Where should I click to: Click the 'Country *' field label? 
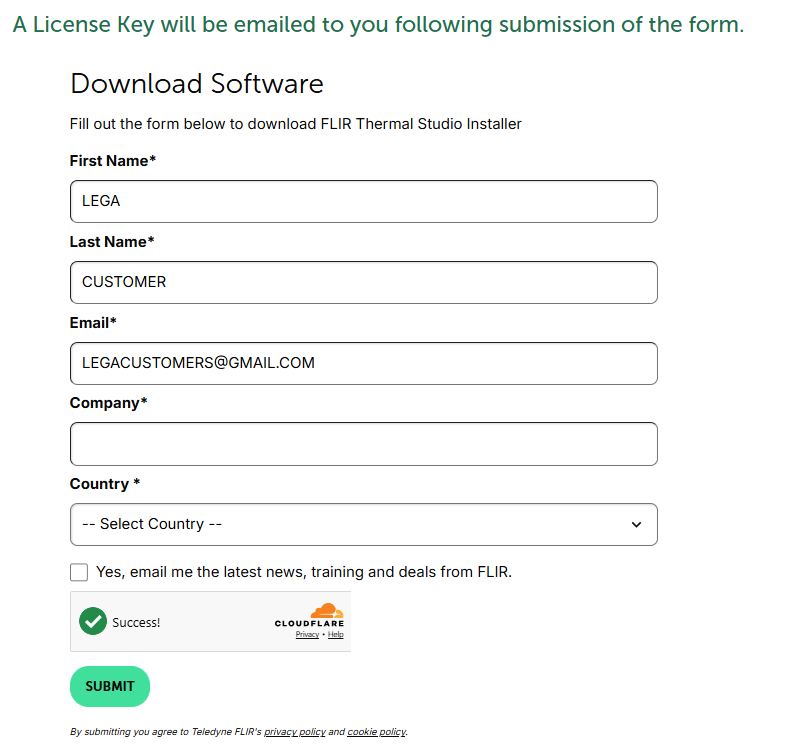pyautogui.click(x=105, y=483)
